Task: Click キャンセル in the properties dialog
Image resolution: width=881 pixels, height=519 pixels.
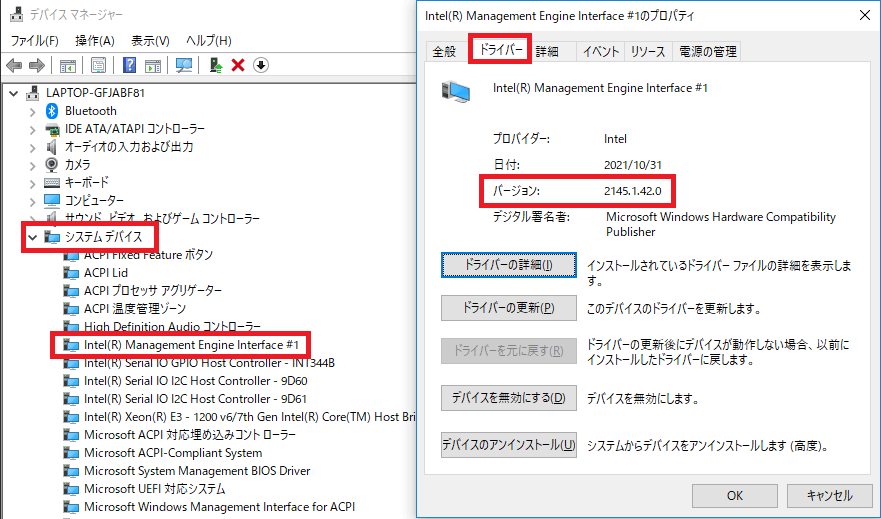Action: (x=830, y=495)
